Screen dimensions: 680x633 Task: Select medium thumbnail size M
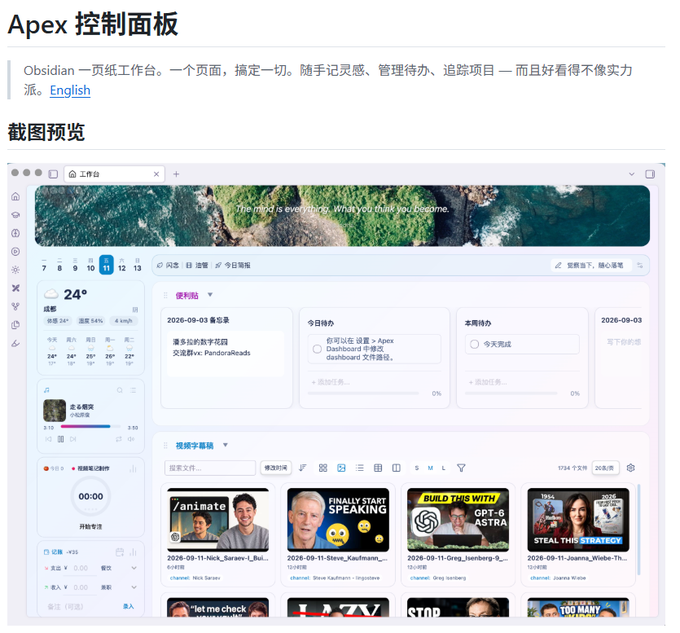[x=430, y=468]
